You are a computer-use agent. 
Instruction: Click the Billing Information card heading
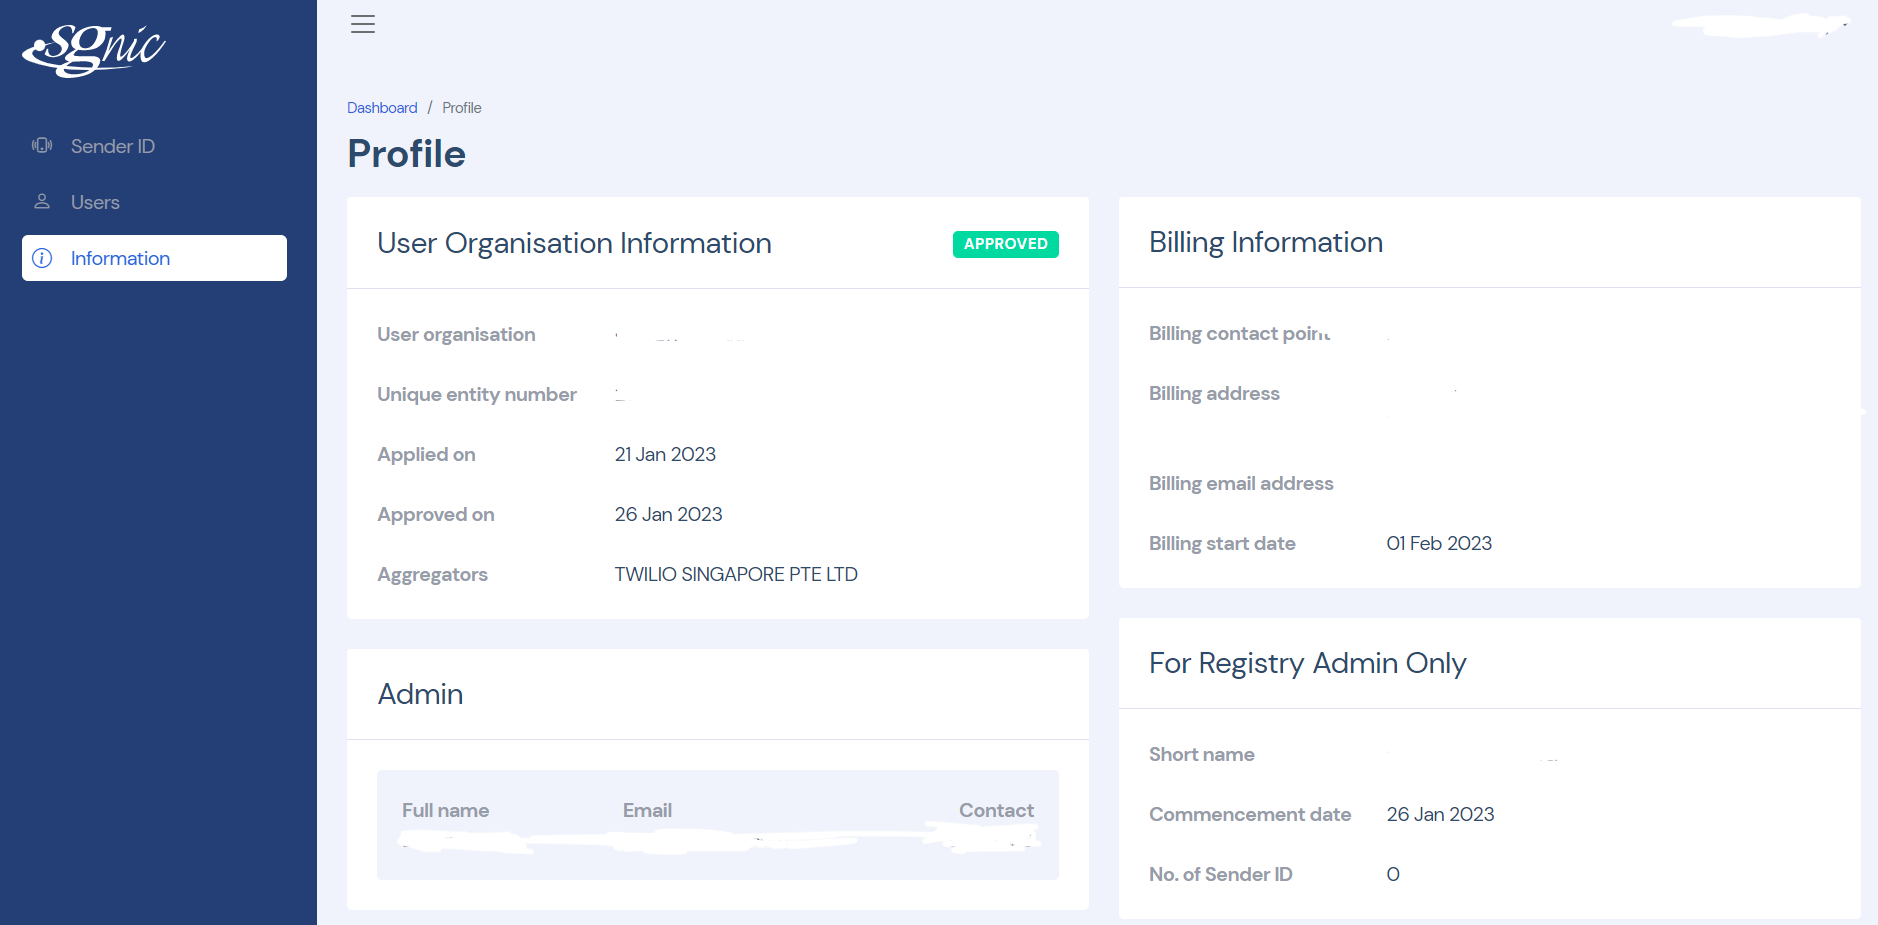coord(1265,242)
